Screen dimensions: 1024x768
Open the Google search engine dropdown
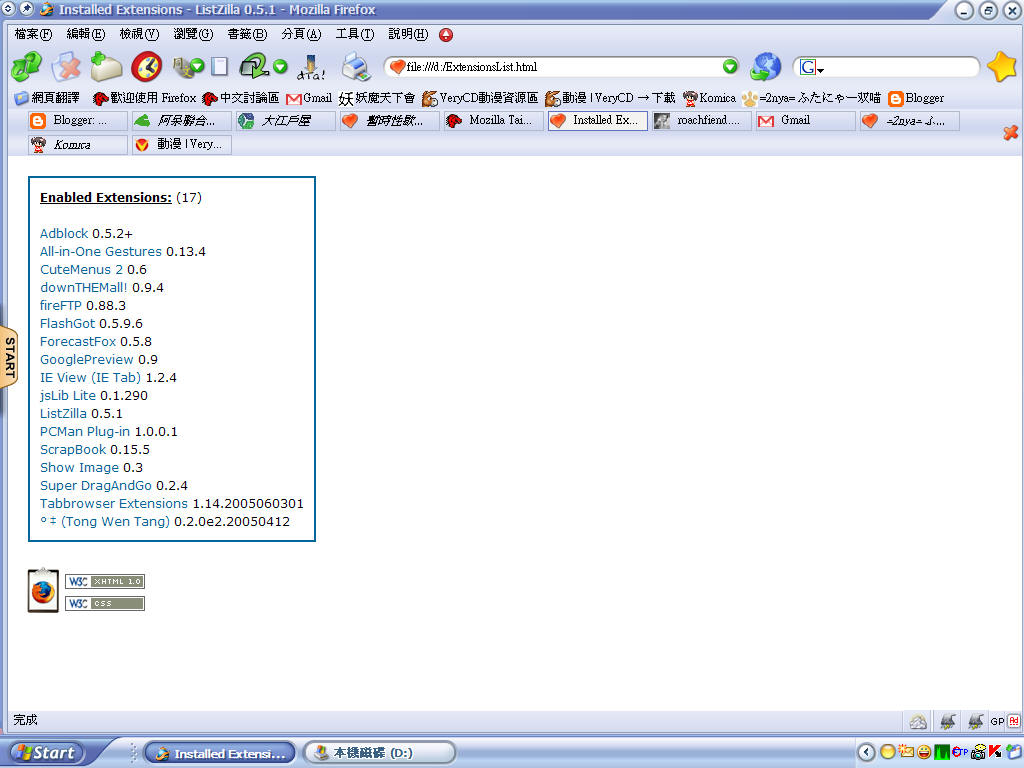coord(811,68)
